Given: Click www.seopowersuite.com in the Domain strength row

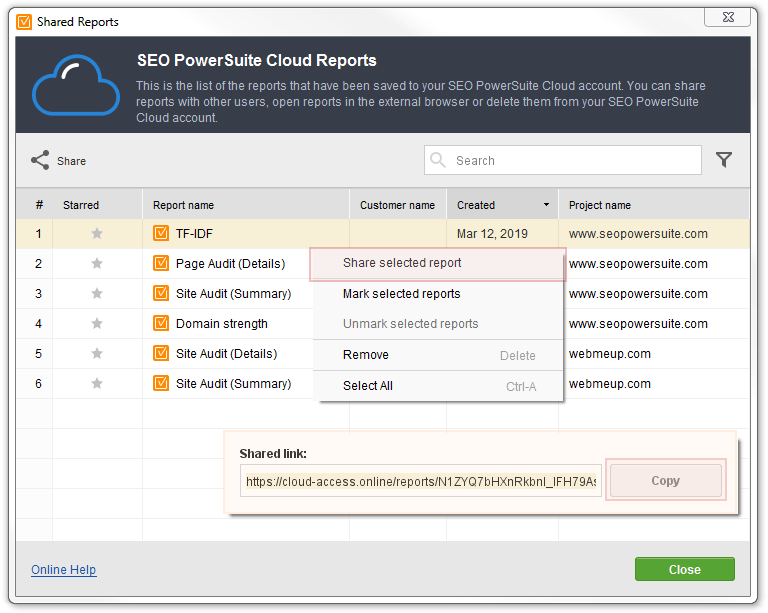Looking at the screenshot, I should click(638, 324).
